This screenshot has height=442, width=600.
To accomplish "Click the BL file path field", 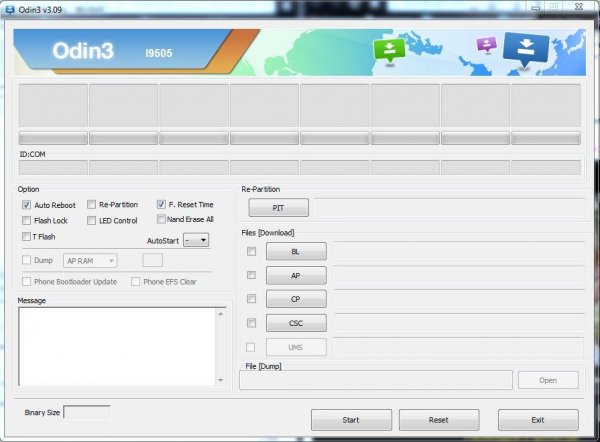I will click(x=459, y=251).
